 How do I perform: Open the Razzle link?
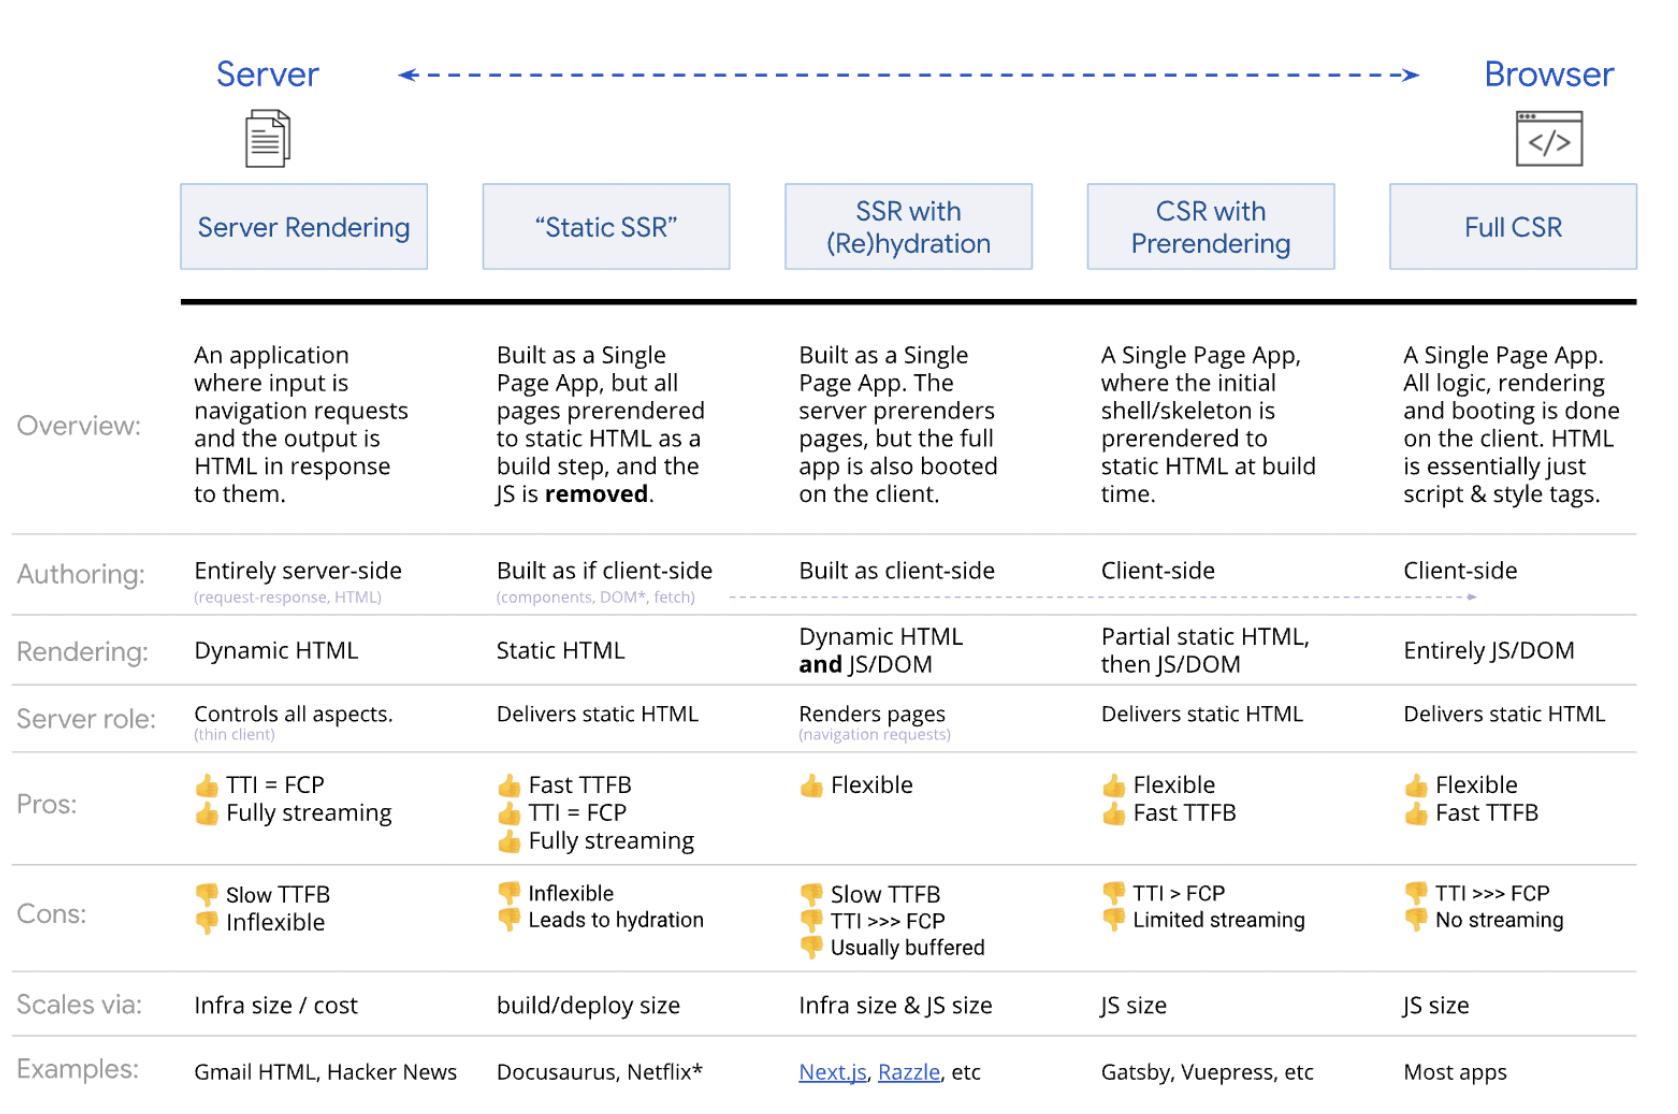[x=908, y=1072]
